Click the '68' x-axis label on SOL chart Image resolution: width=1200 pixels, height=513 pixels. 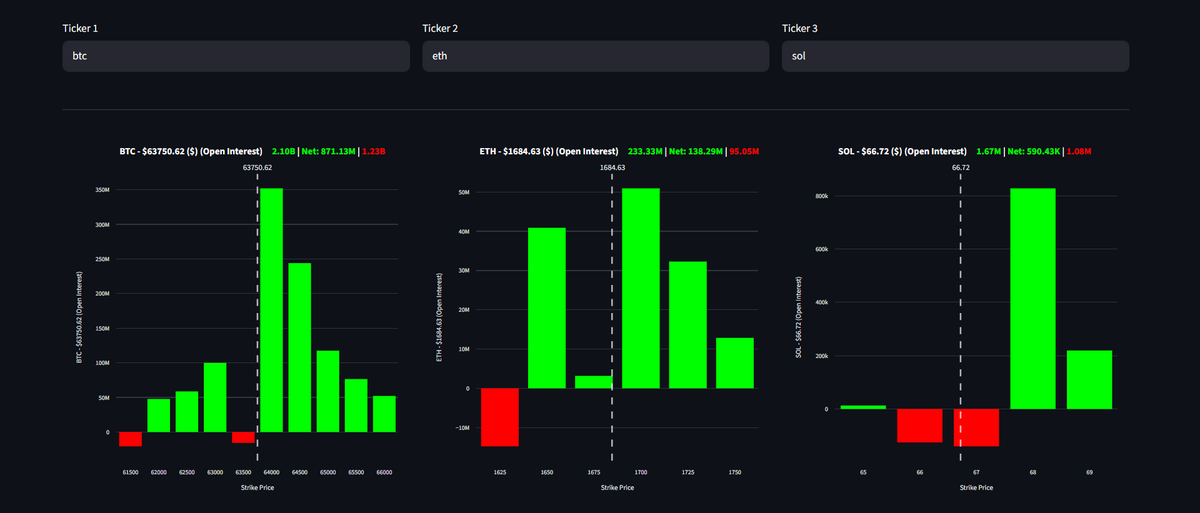(x=1033, y=471)
